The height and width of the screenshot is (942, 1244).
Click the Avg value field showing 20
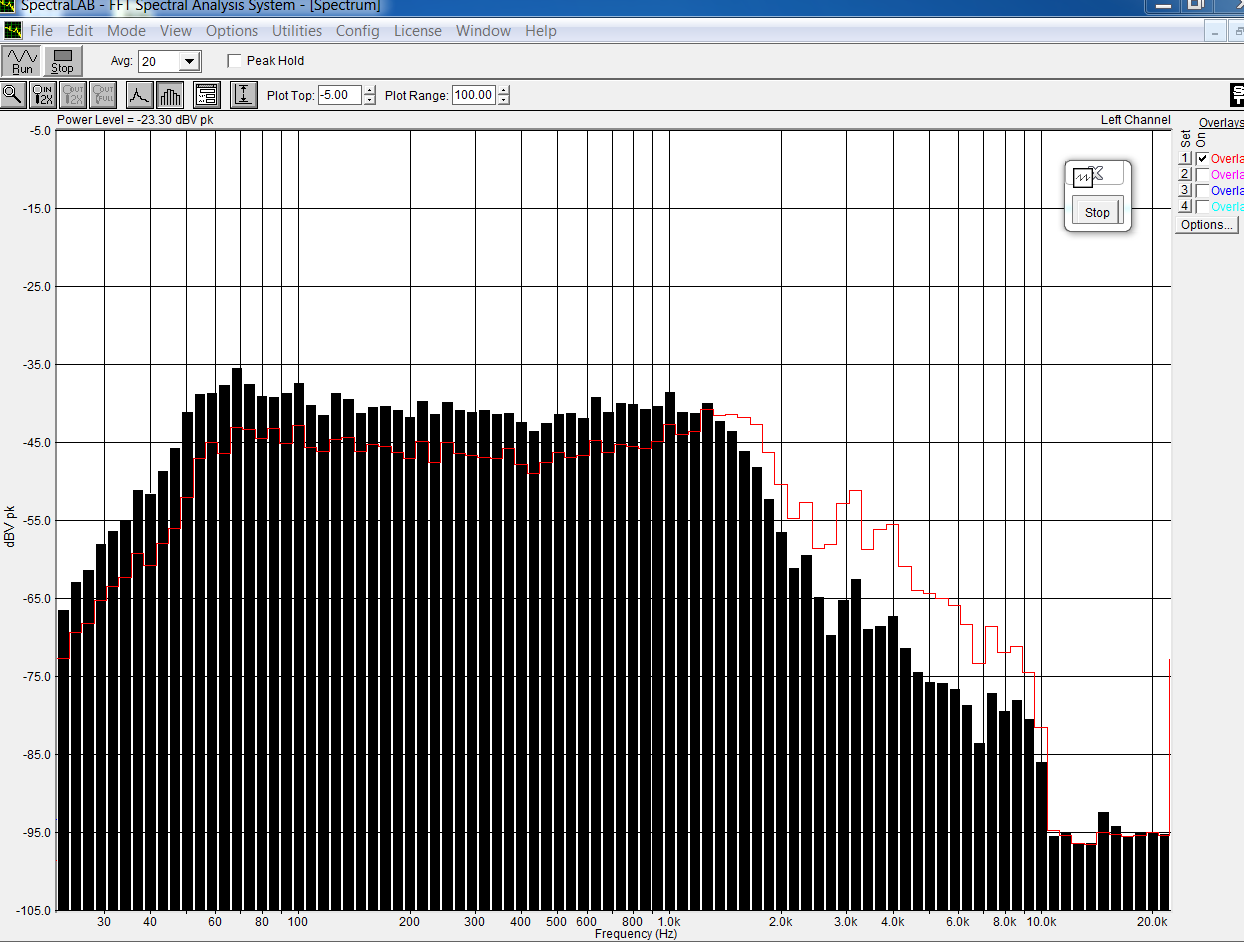tap(159, 62)
